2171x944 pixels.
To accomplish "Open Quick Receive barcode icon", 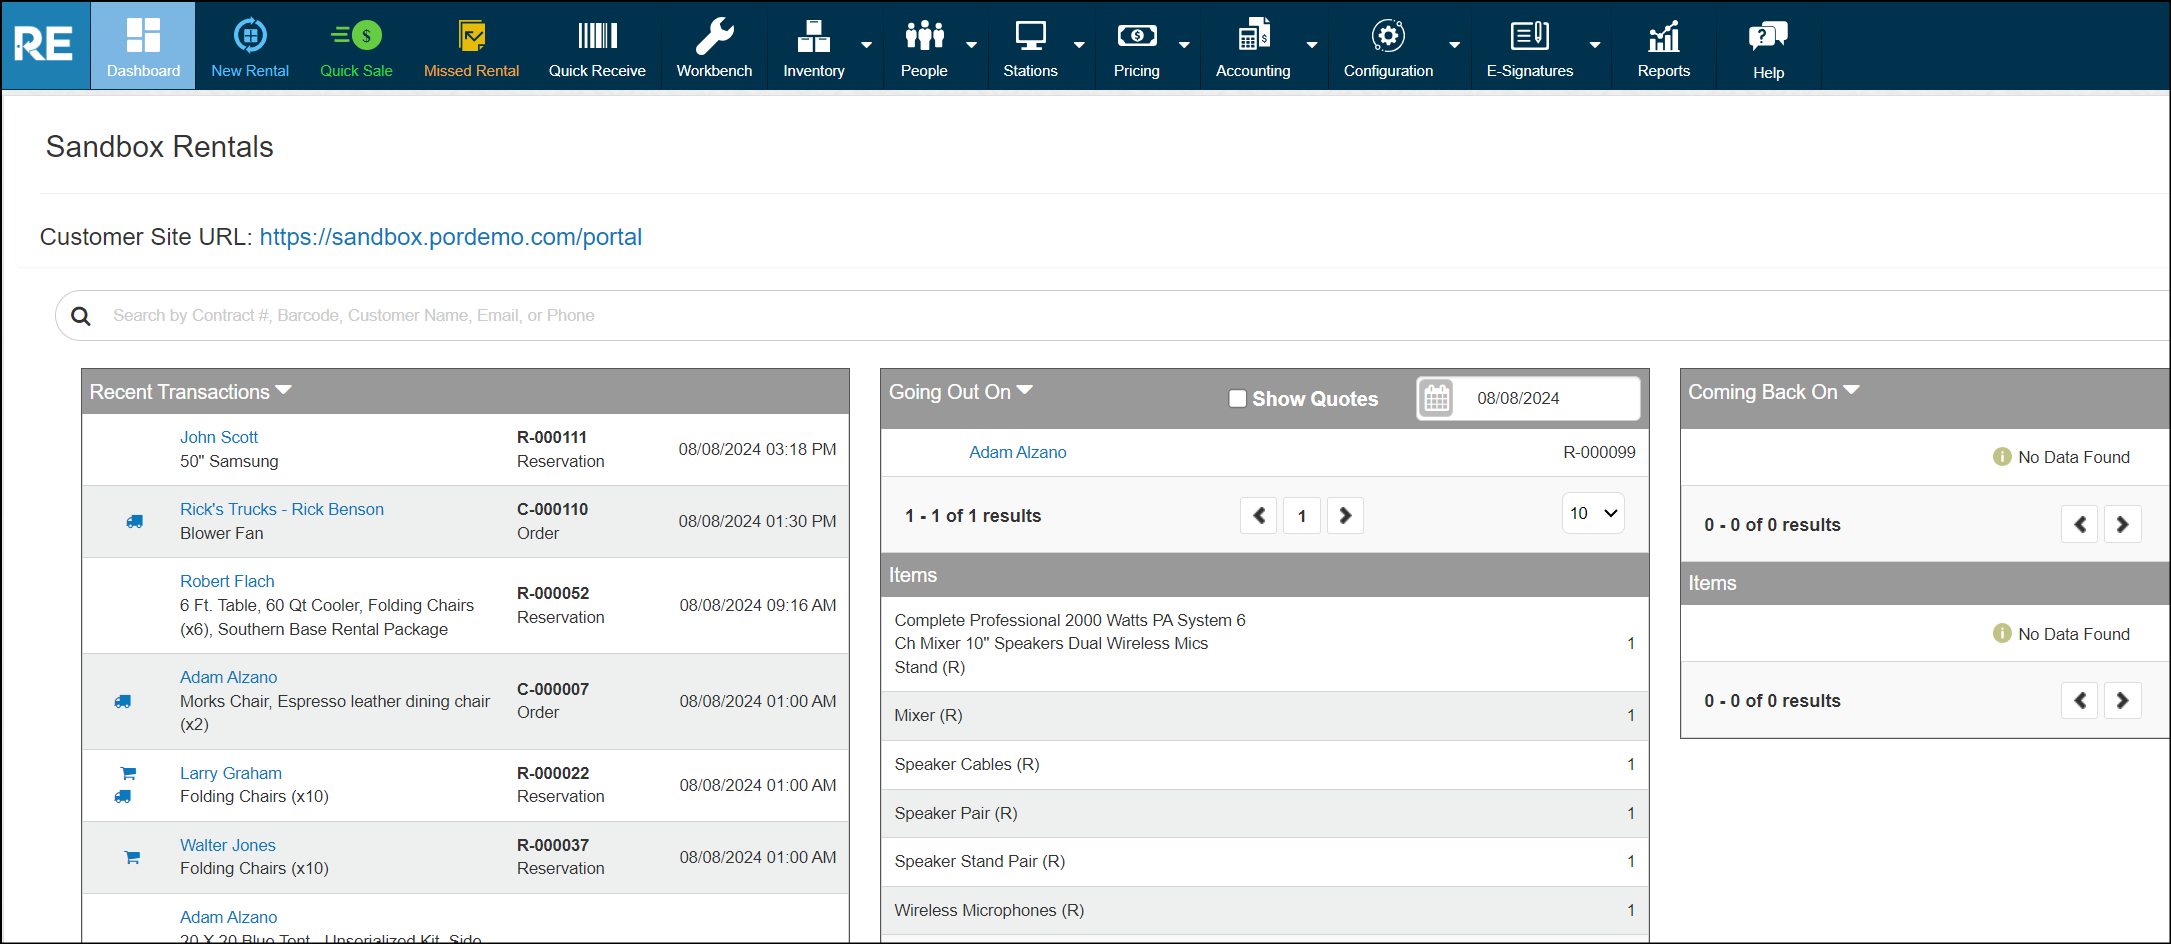I will point(597,36).
